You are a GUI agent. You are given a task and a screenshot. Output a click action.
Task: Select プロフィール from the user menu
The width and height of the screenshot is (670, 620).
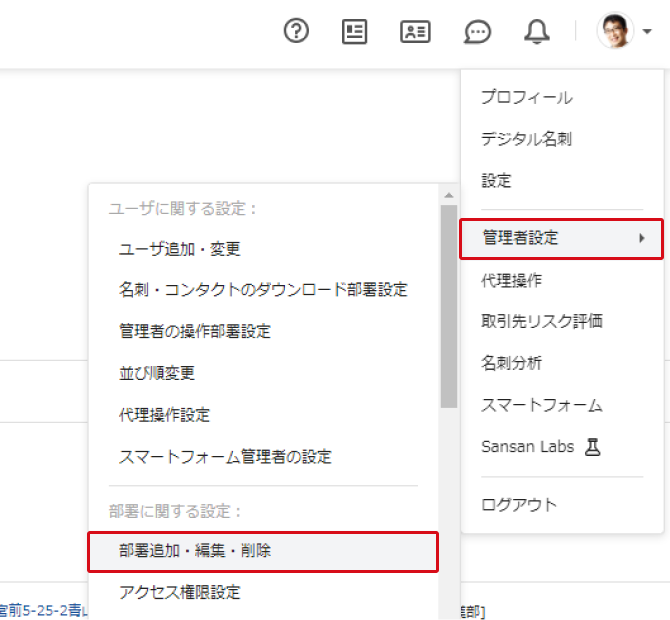coord(526,97)
